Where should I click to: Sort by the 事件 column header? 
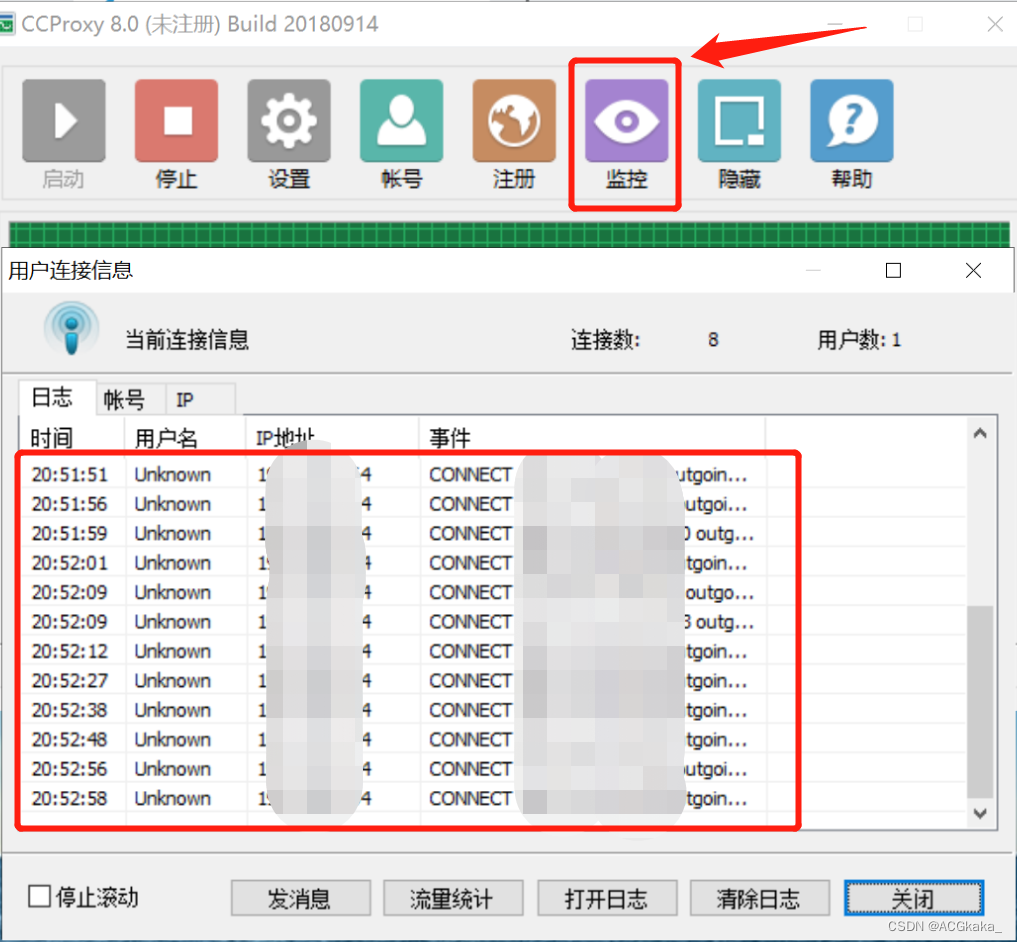[592, 438]
